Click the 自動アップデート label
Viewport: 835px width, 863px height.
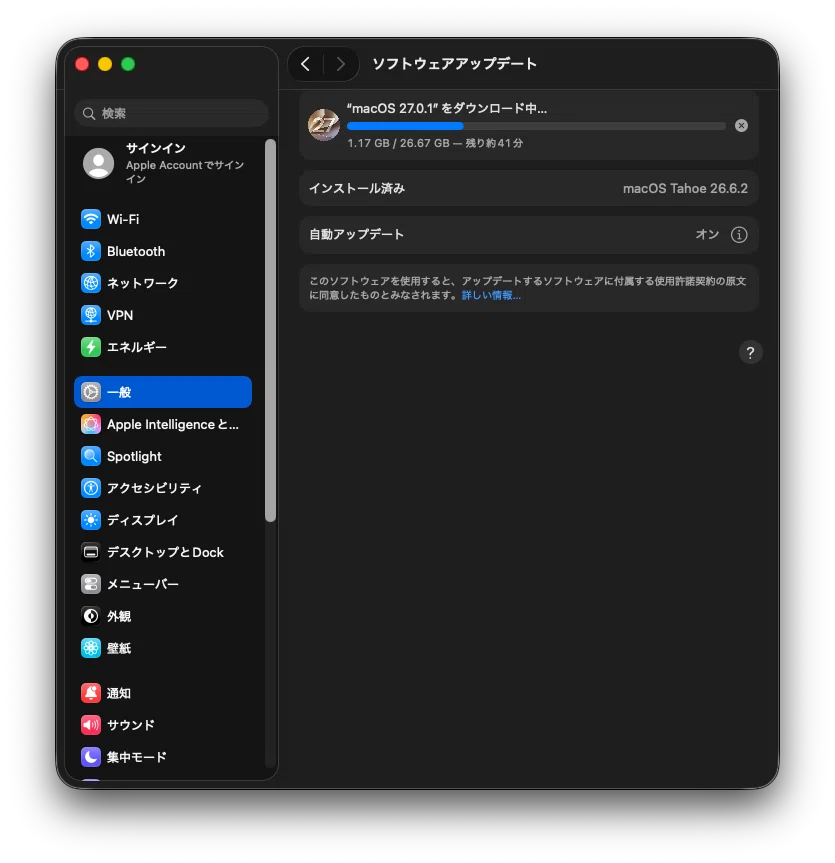coord(356,234)
